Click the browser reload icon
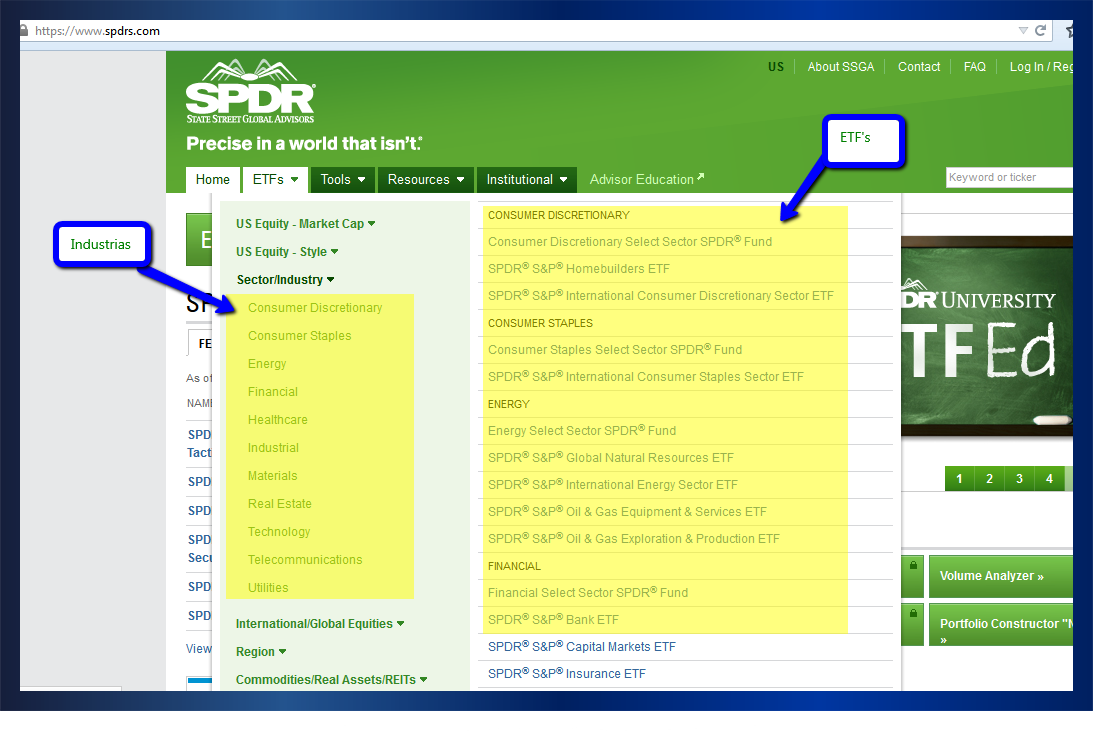Viewport: 1093px width, 741px height. coord(1041,31)
